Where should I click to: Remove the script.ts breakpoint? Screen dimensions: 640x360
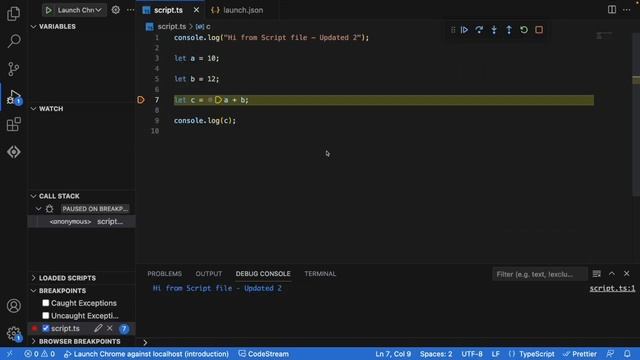(109, 328)
